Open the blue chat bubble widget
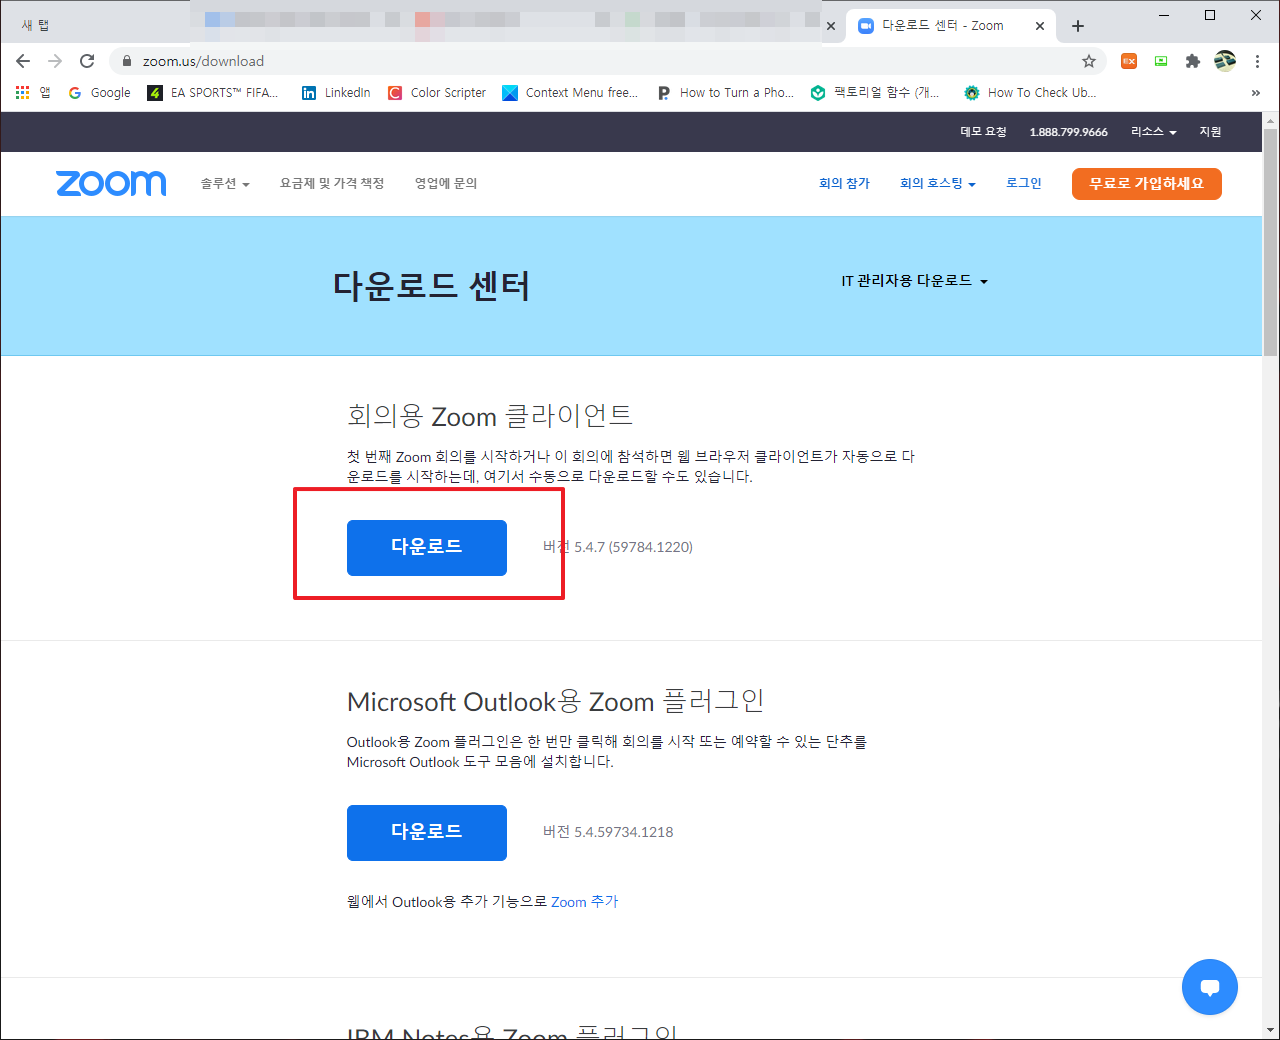 1210,987
